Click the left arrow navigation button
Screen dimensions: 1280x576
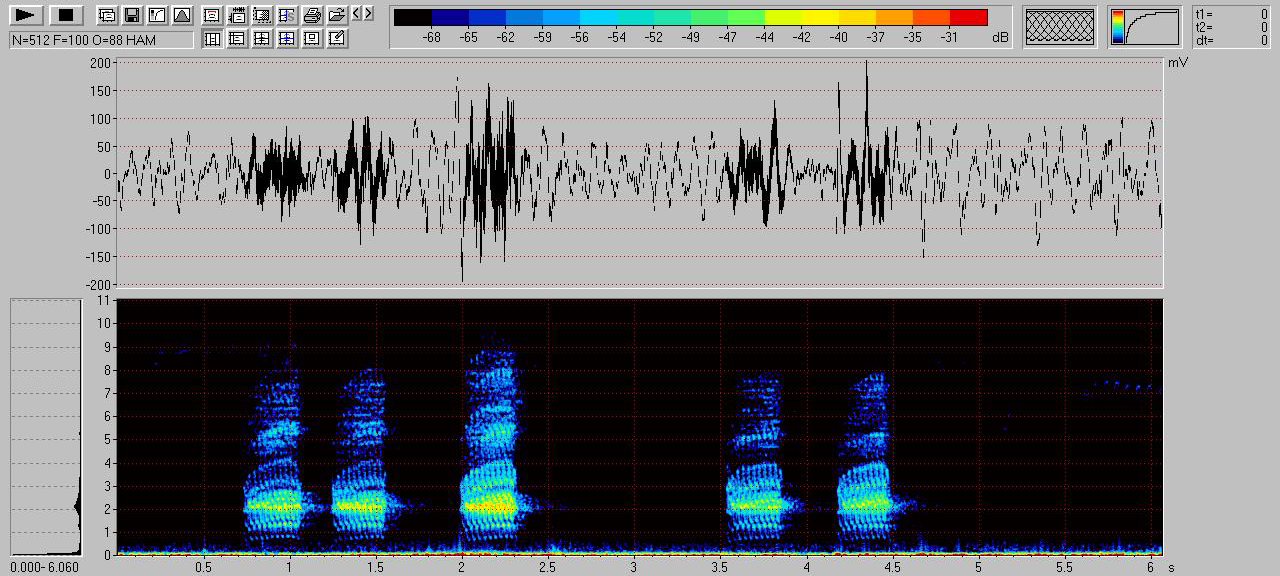[357, 13]
